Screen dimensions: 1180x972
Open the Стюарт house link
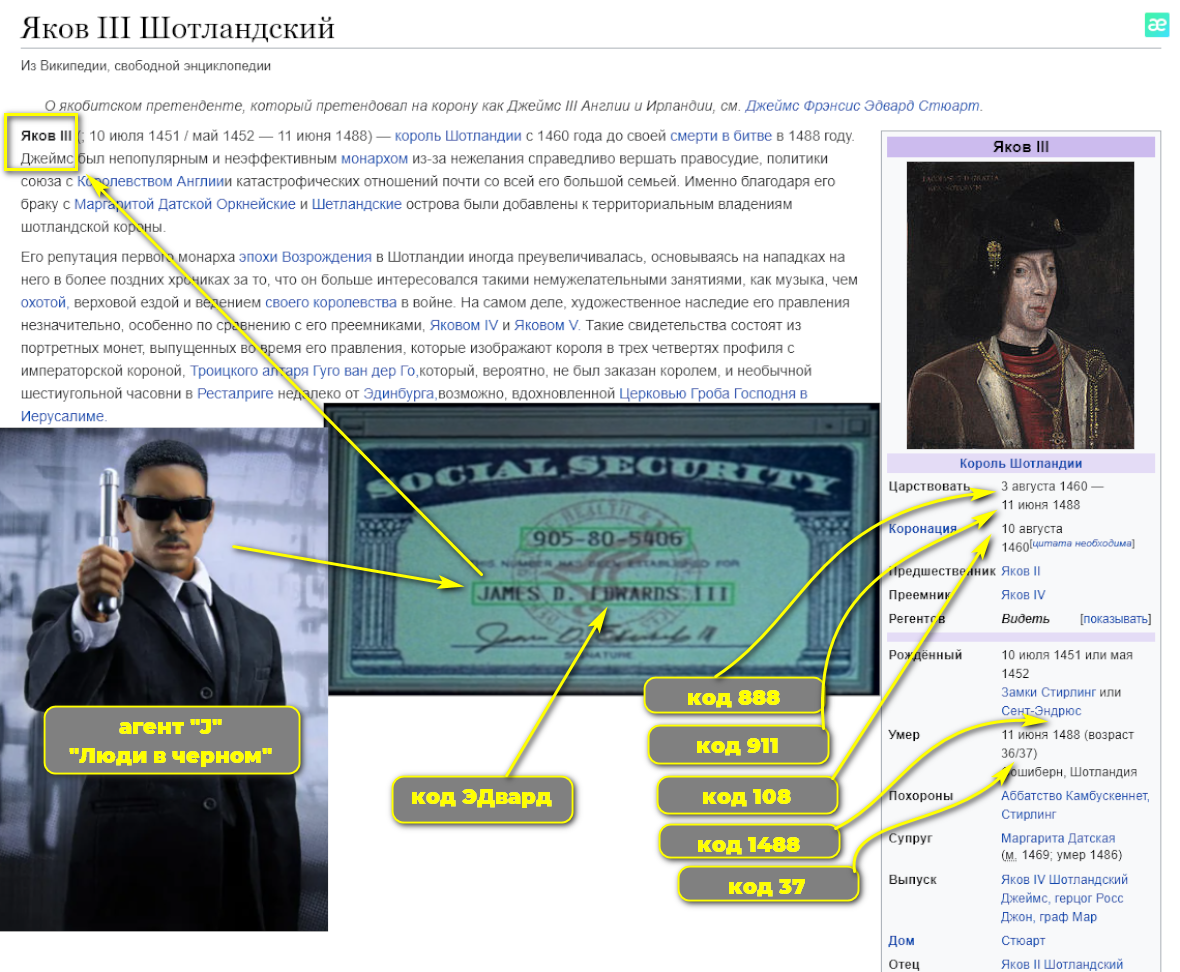tap(1023, 941)
